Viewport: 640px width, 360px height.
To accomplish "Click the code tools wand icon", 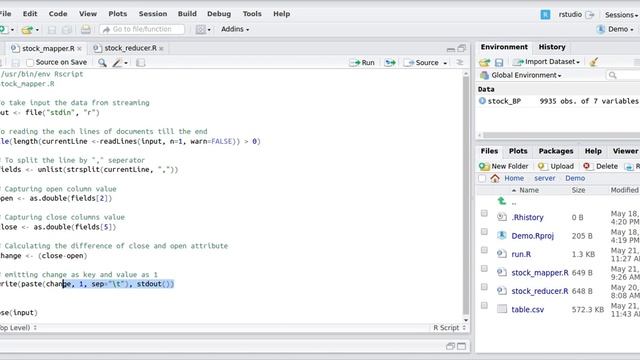I will click(x=117, y=62).
